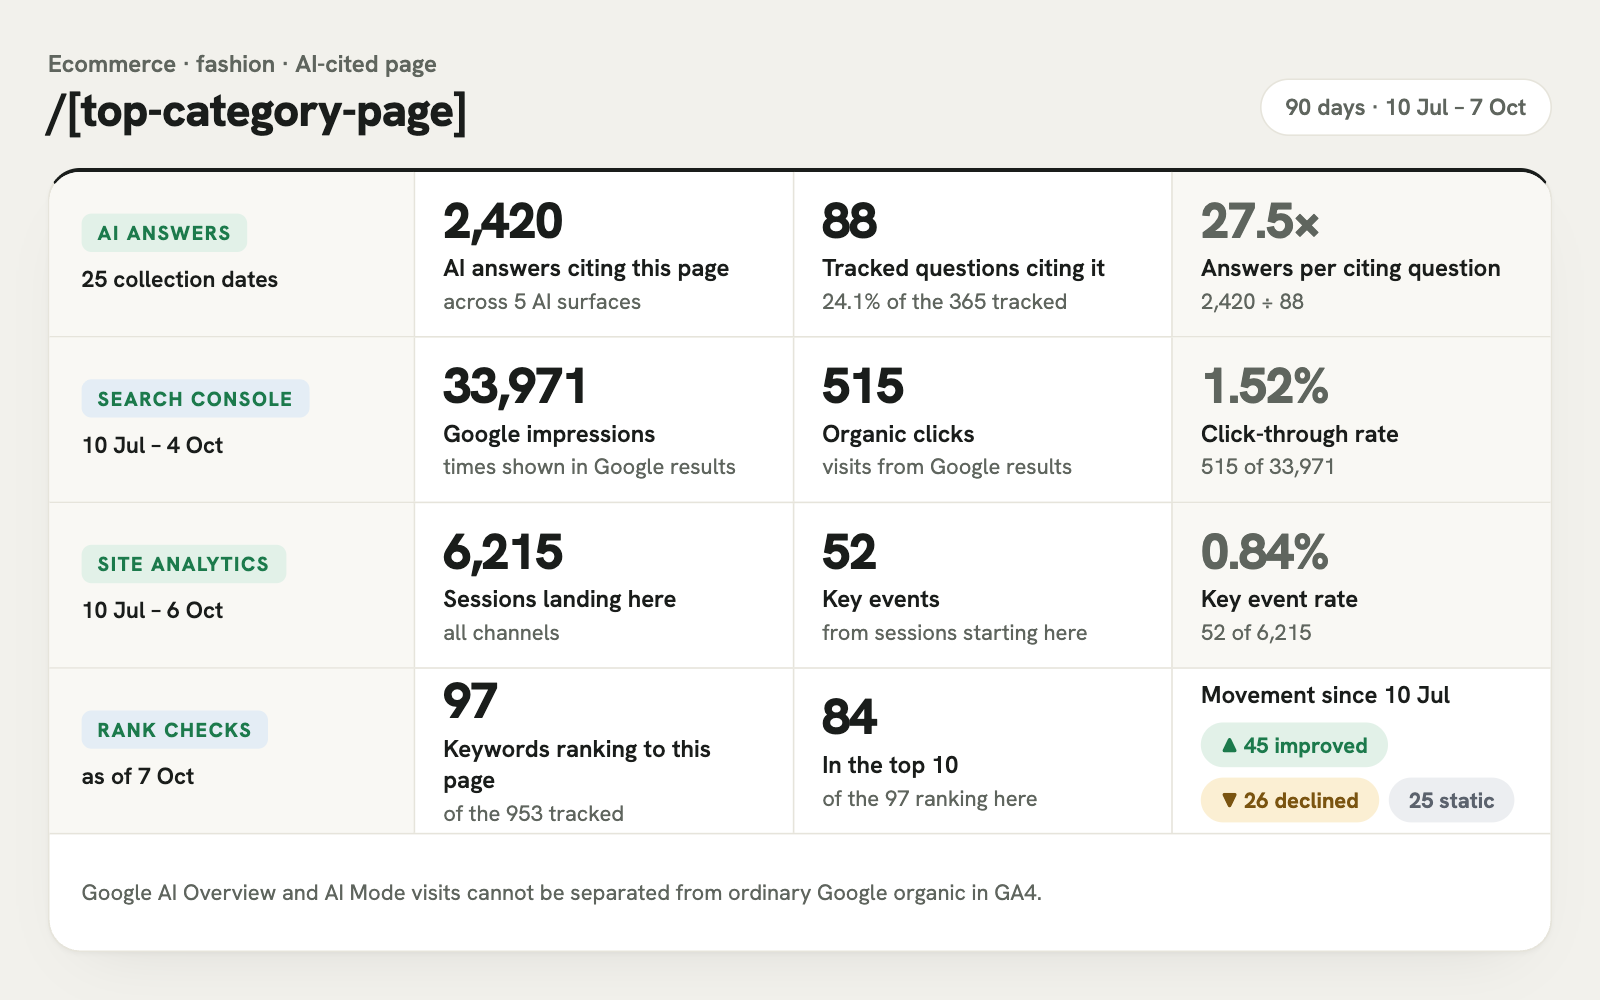Click 'Answers per citing question' label
The image size is (1600, 1000).
(x=1350, y=268)
